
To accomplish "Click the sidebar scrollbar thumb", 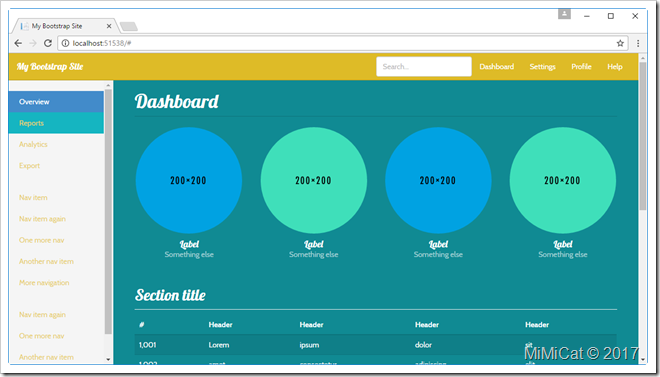I will coord(108,212).
